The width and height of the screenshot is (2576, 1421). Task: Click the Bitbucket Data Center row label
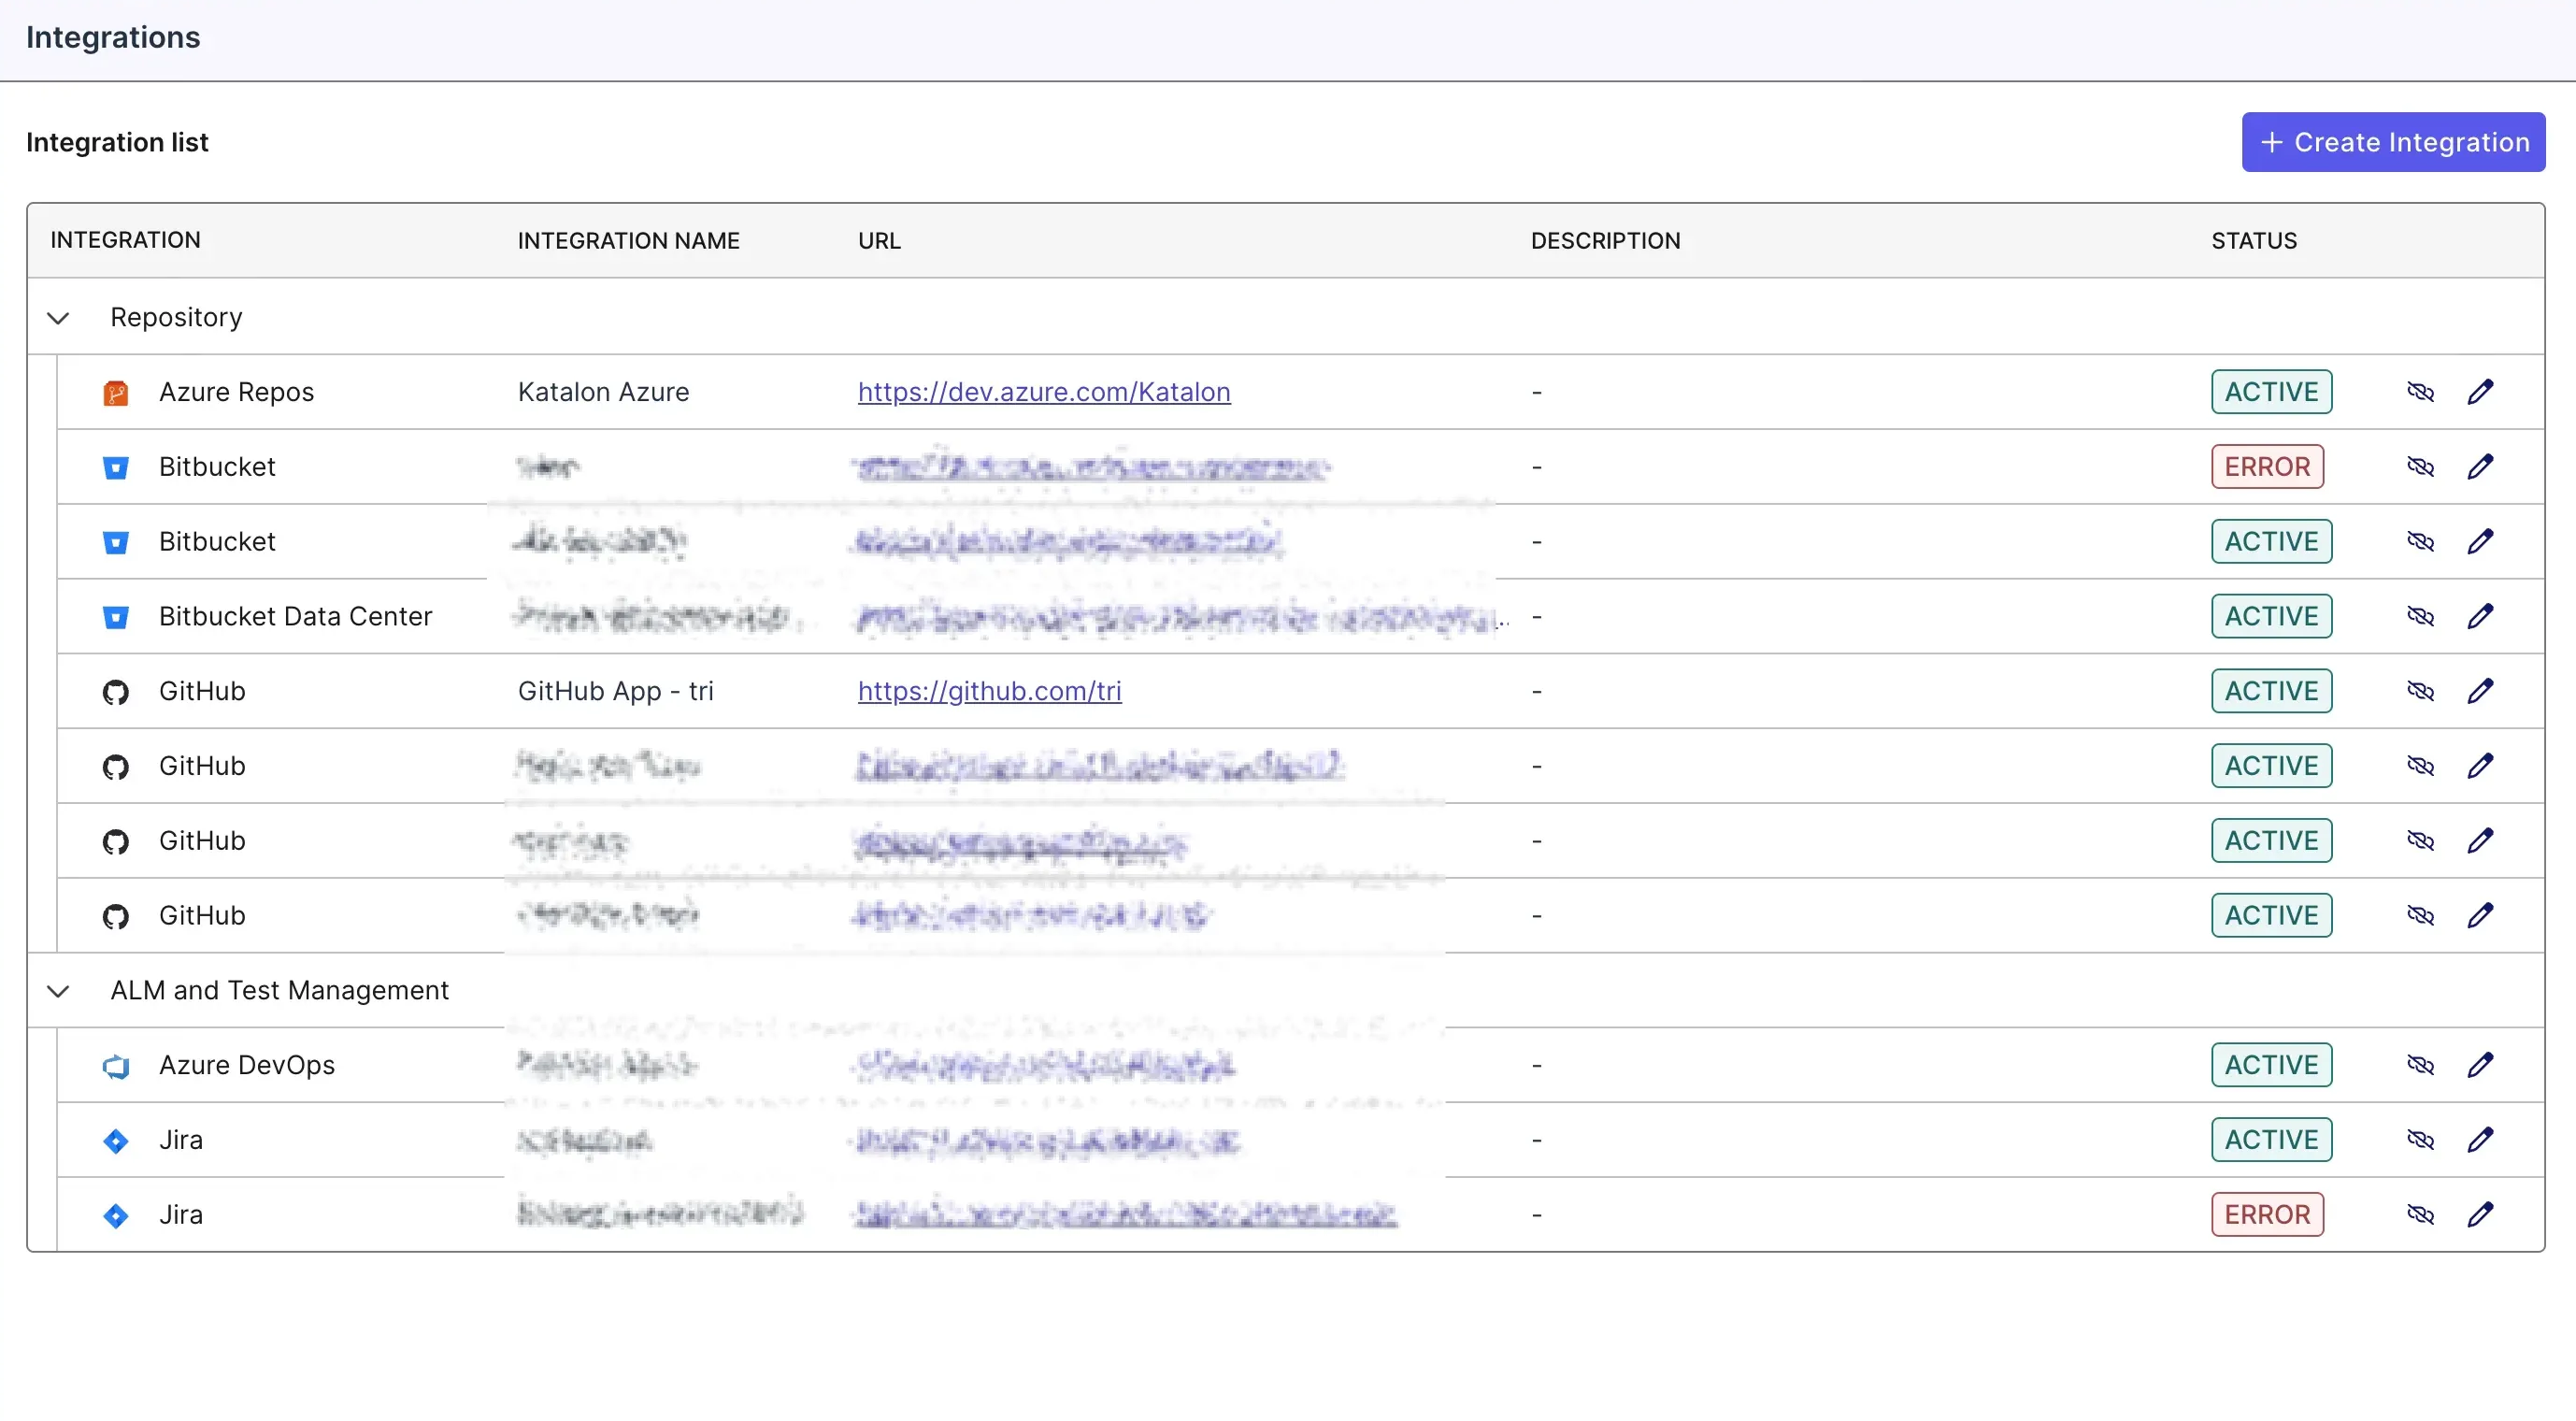coord(295,616)
